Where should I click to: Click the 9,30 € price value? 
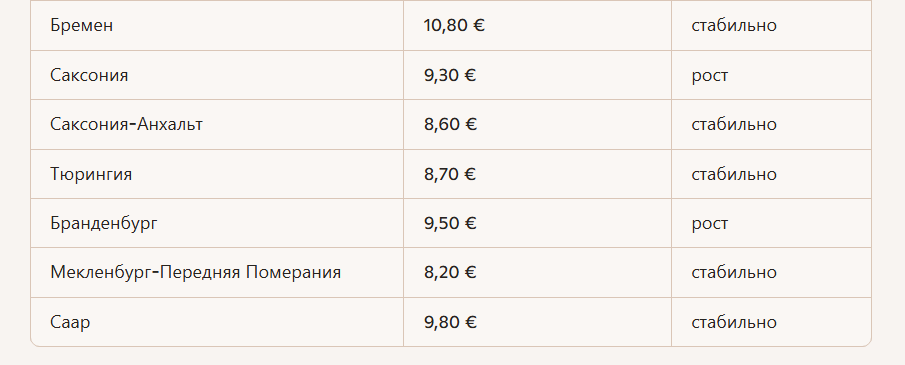pyautogui.click(x=450, y=75)
